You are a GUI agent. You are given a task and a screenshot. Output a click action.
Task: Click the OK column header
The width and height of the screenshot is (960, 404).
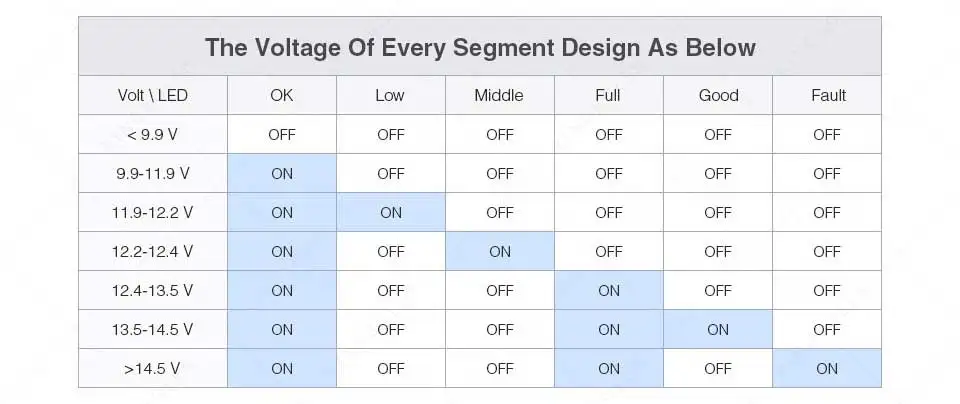282,95
